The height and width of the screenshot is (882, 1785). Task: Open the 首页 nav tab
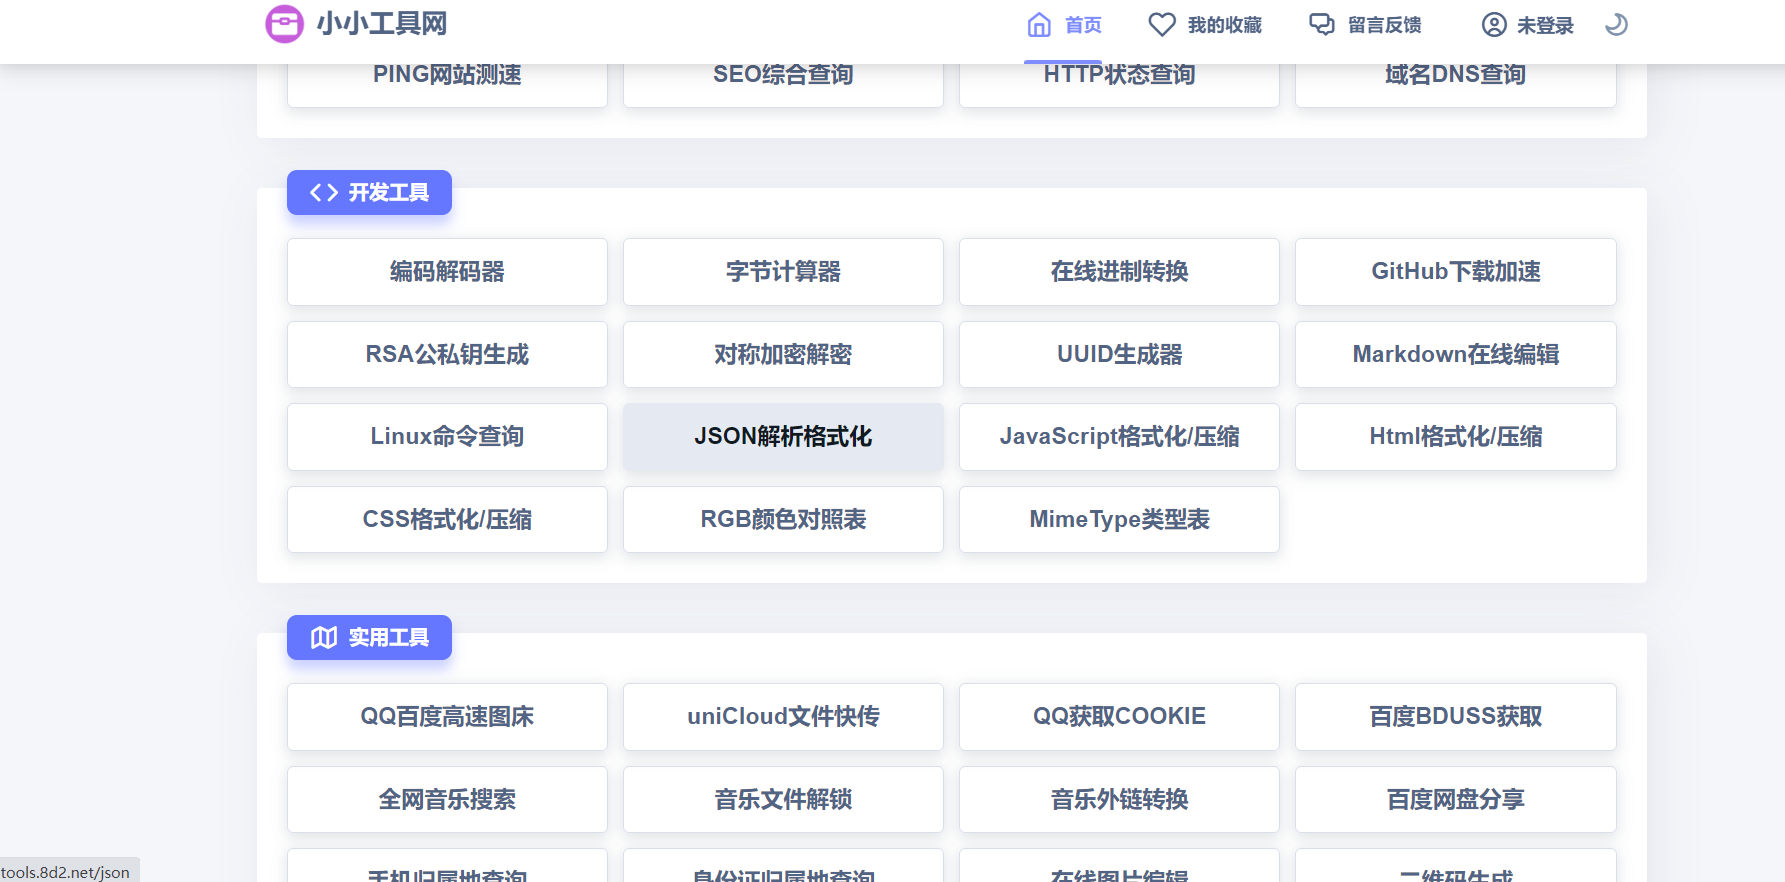coord(1065,25)
